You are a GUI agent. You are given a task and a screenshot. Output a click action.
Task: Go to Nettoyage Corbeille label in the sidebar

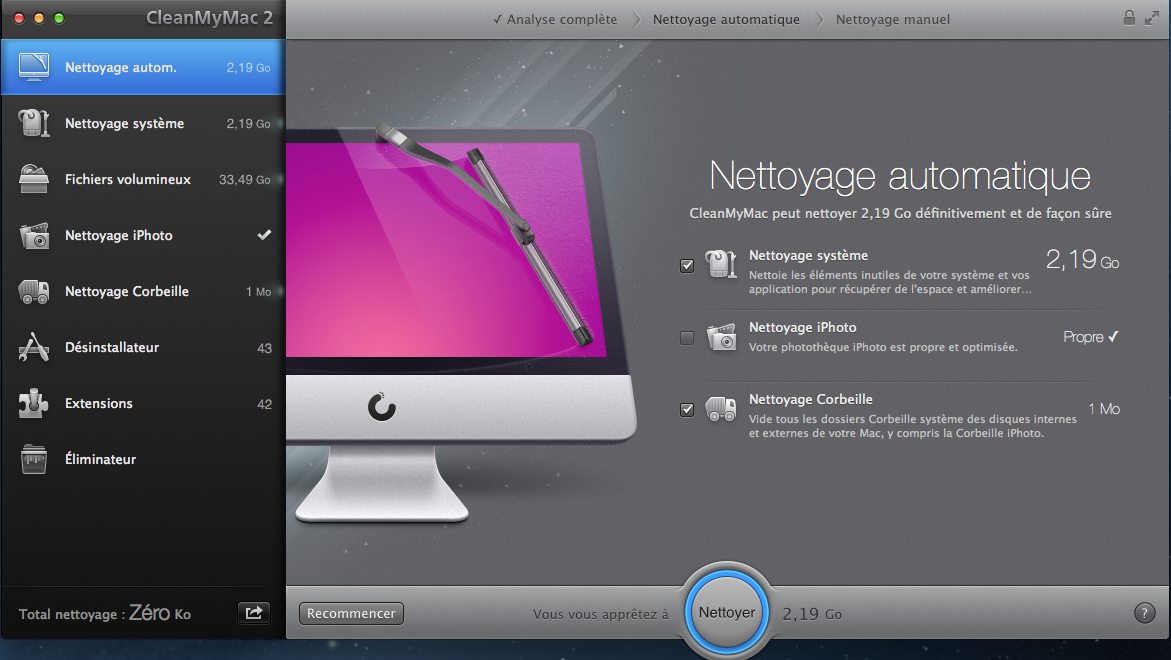point(127,291)
